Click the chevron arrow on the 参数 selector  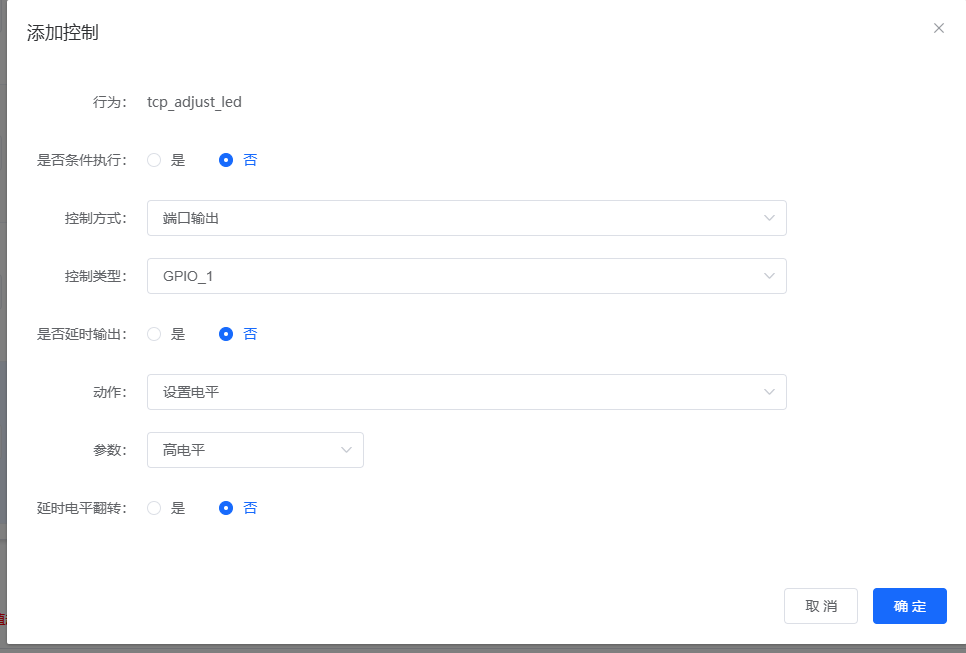coord(347,450)
